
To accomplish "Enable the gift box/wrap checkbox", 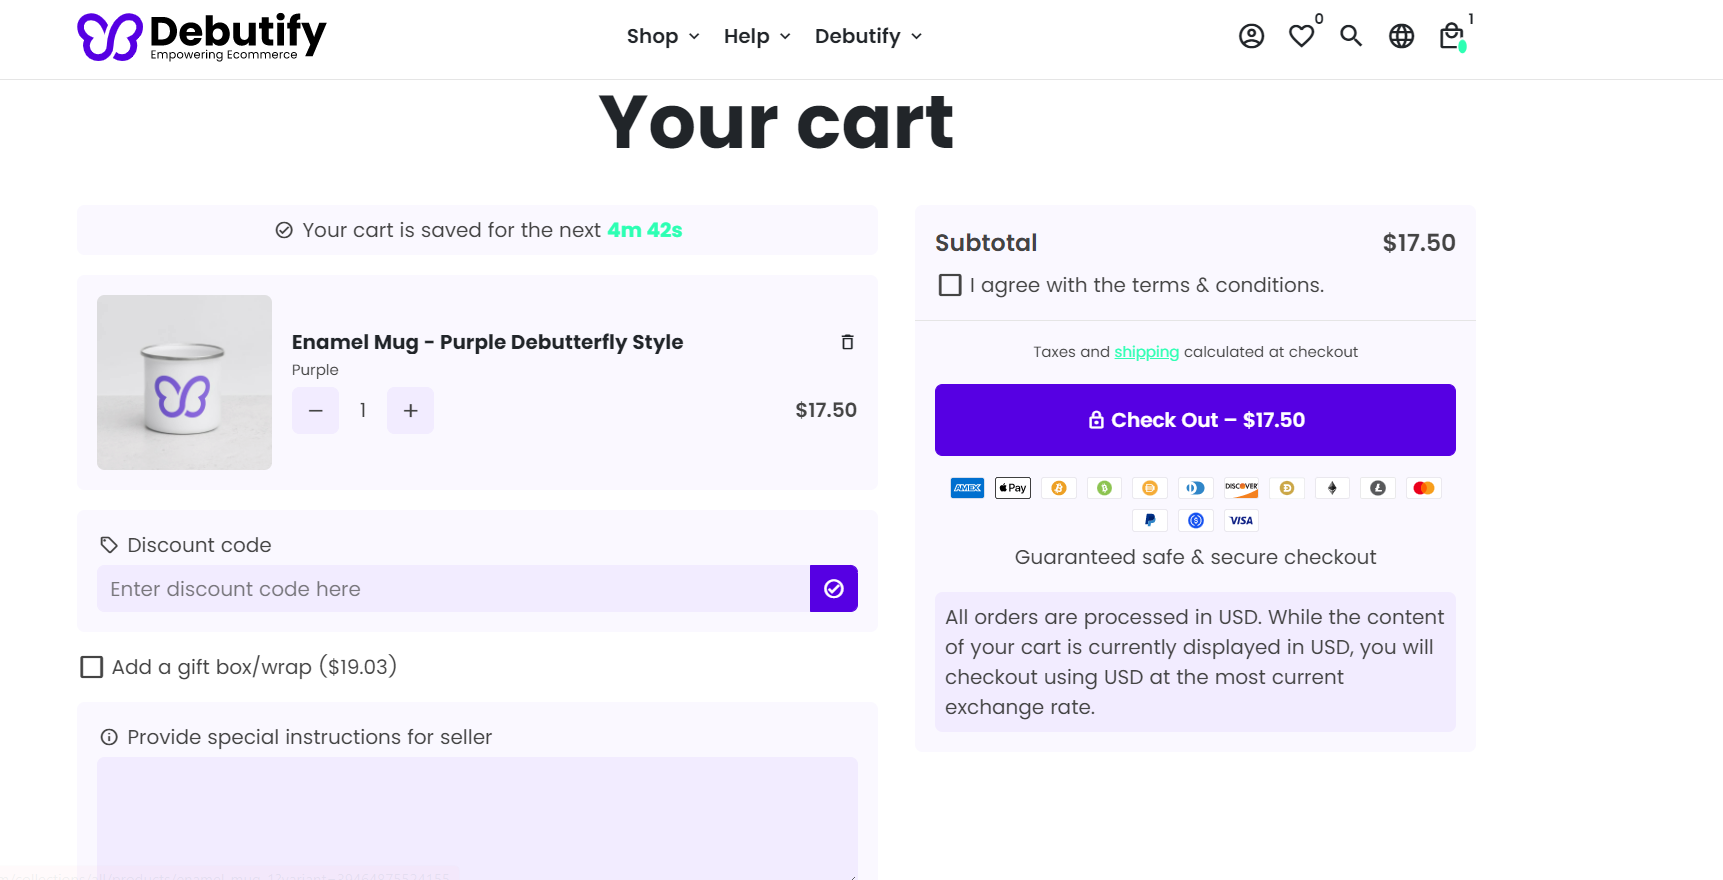I will coord(92,667).
